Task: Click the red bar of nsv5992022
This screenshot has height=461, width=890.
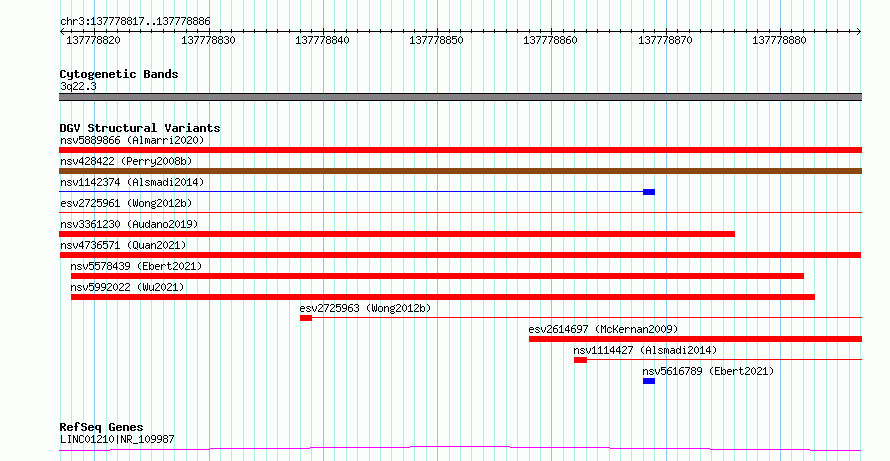Action: click(x=443, y=297)
